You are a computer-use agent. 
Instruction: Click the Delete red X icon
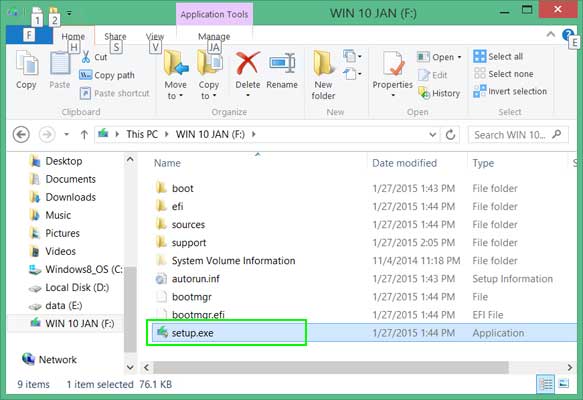coord(248,63)
